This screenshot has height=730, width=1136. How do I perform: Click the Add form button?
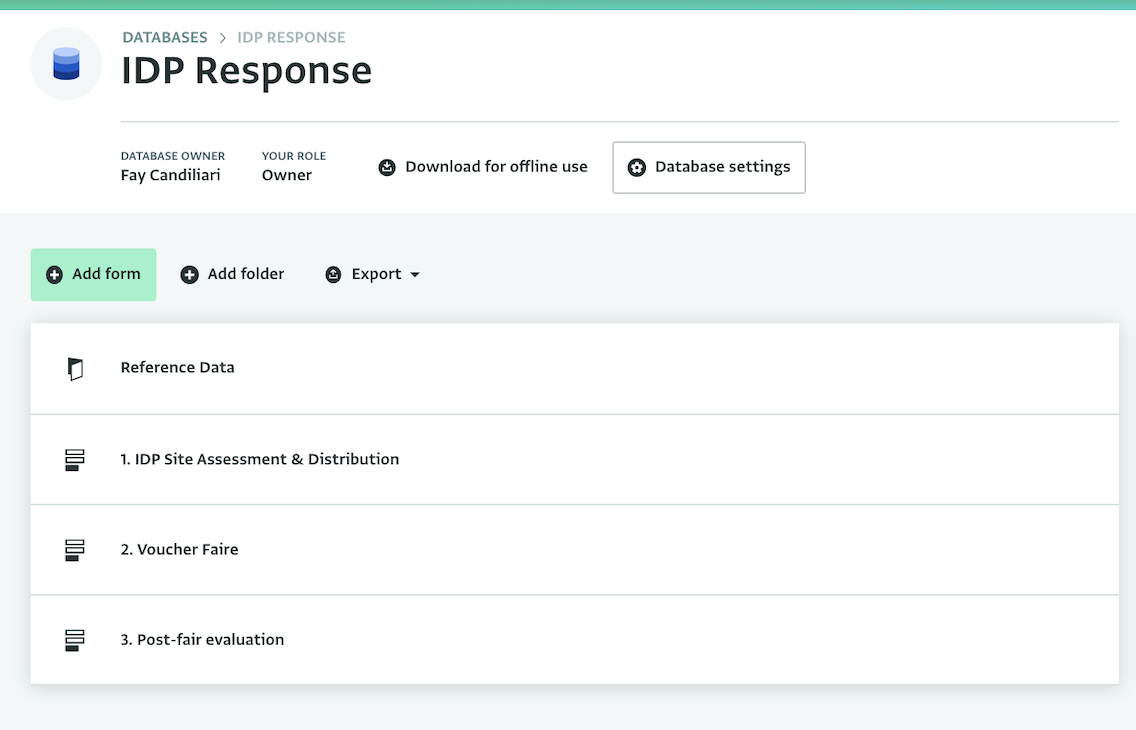tap(93, 274)
